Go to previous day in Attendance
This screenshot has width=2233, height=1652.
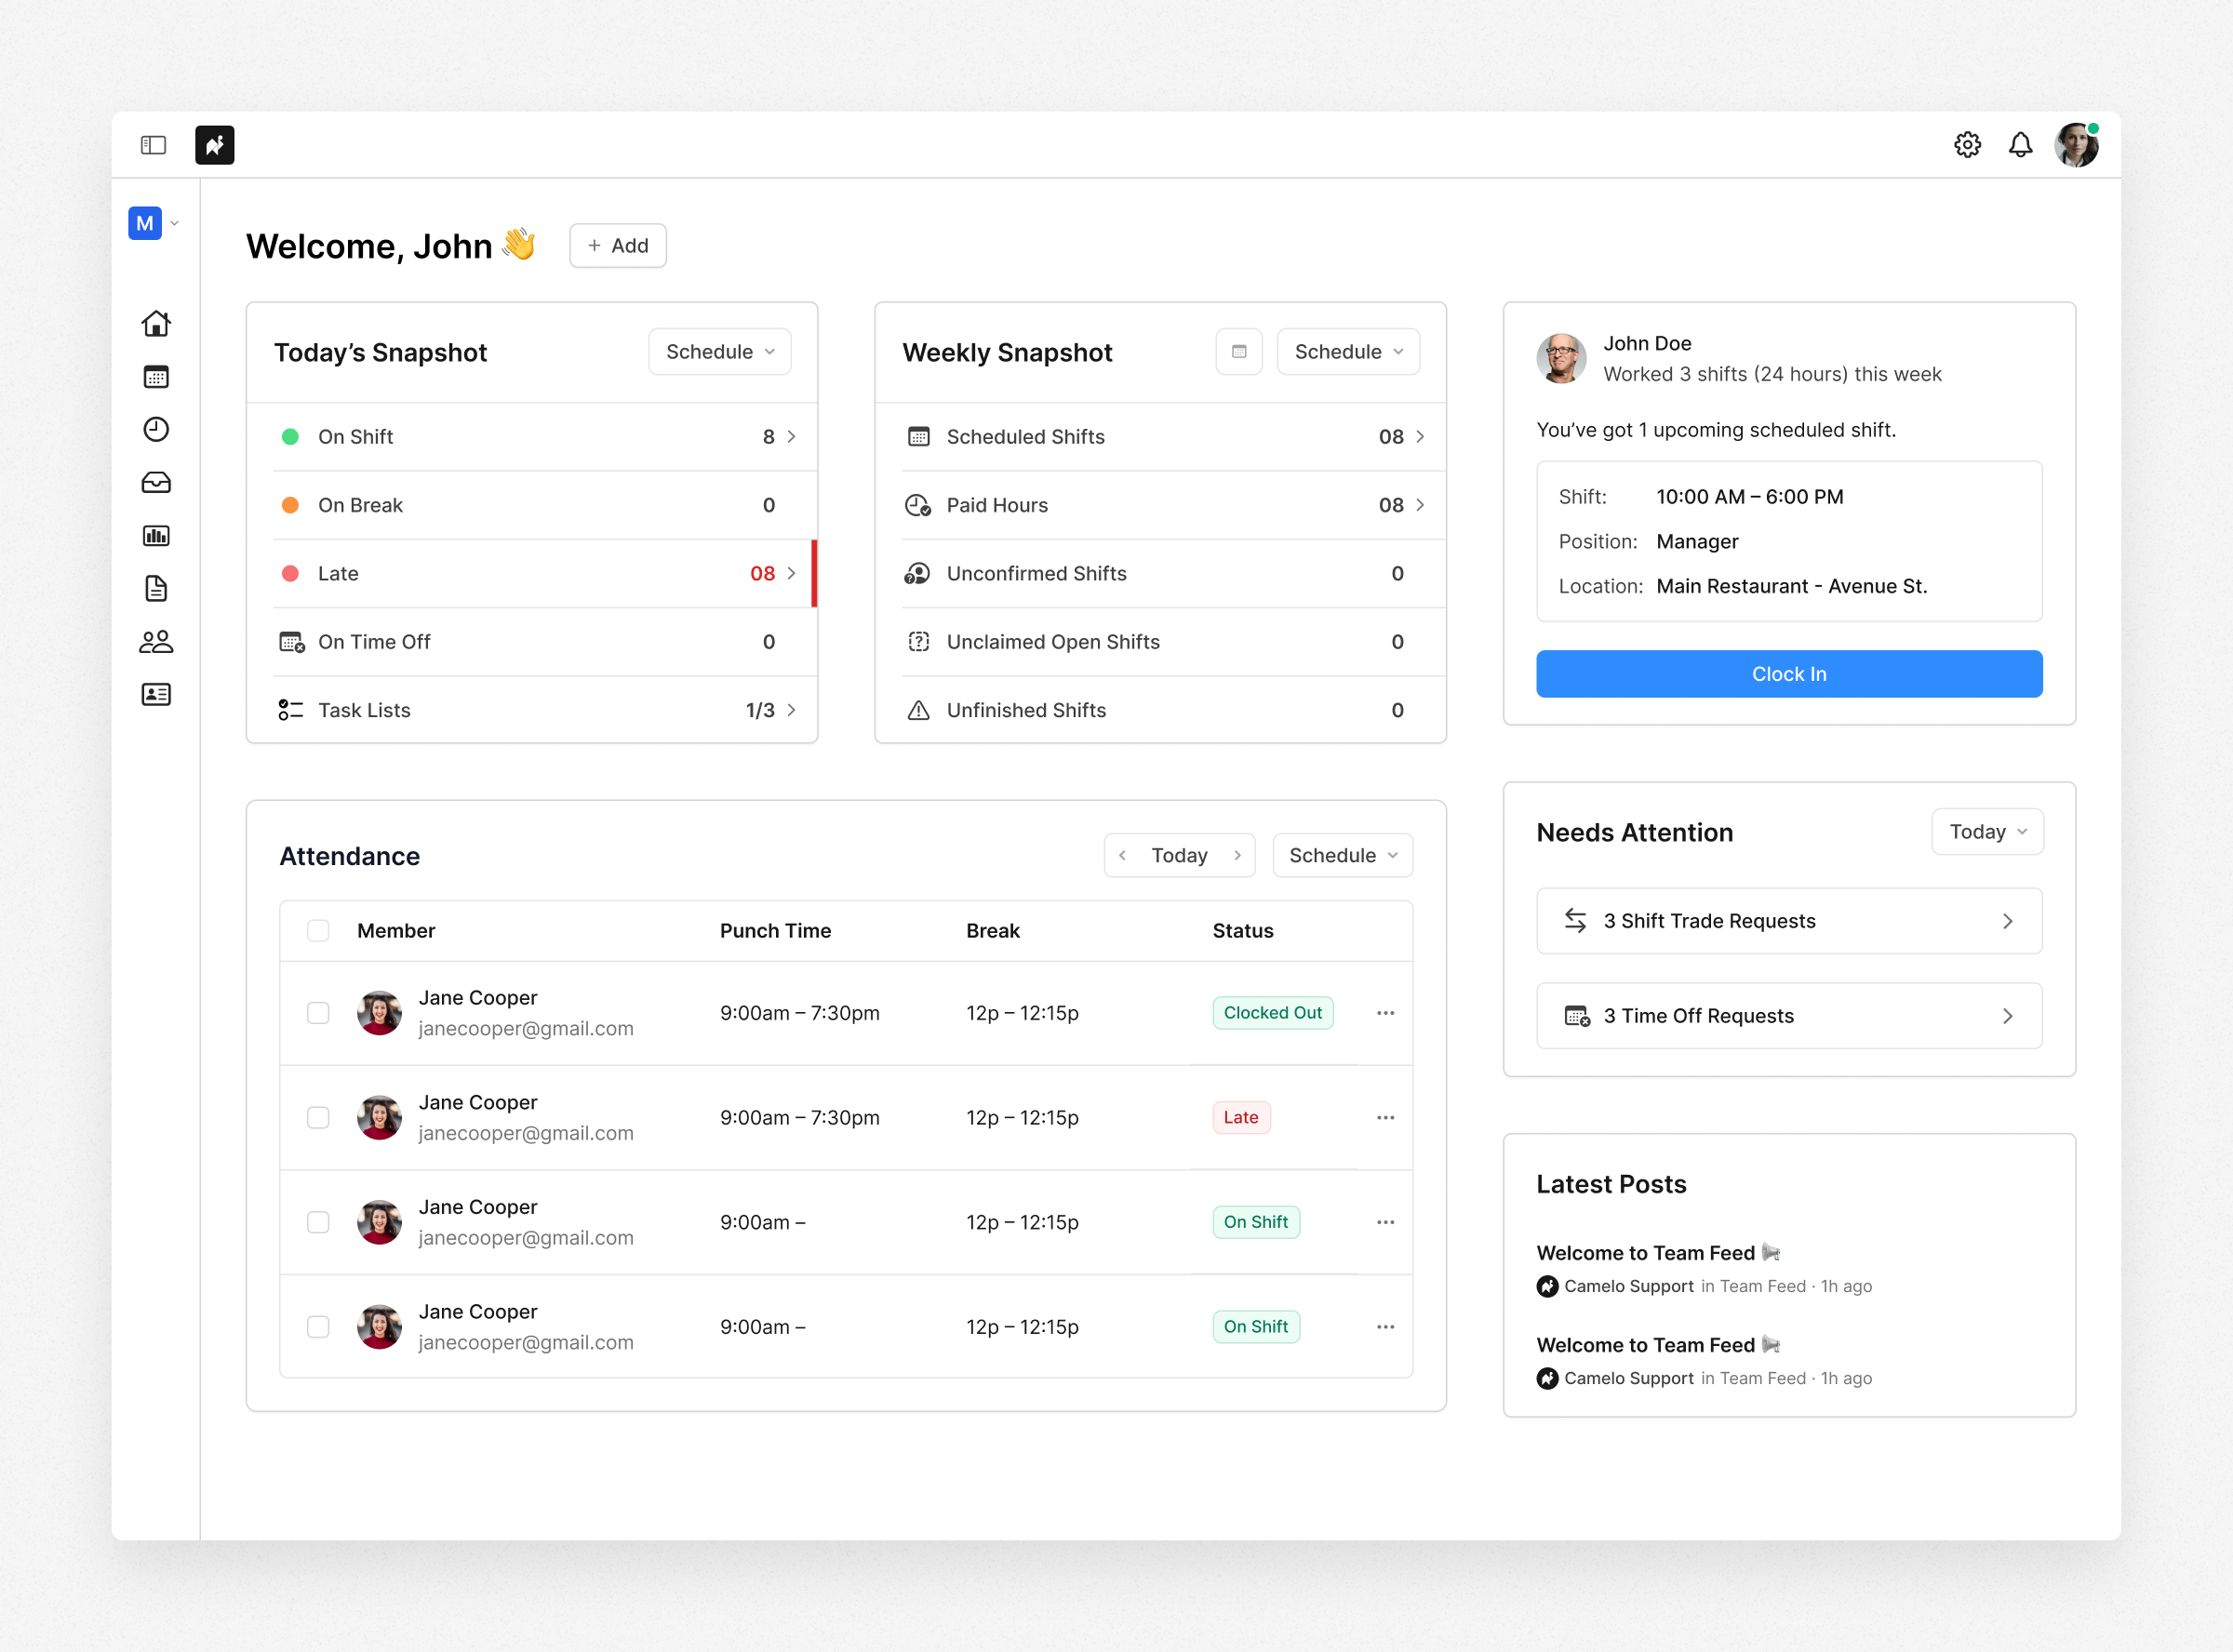1122,856
